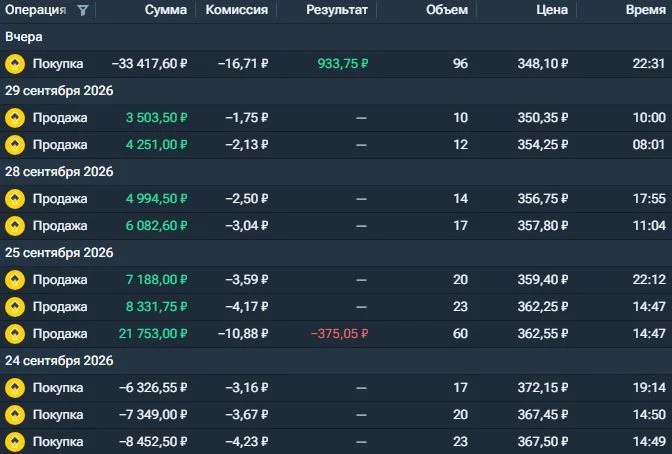This screenshot has width=672, height=454.
Task: Click the asset icon of the 3 503,50 ₽ sale
Action: pos(15,118)
